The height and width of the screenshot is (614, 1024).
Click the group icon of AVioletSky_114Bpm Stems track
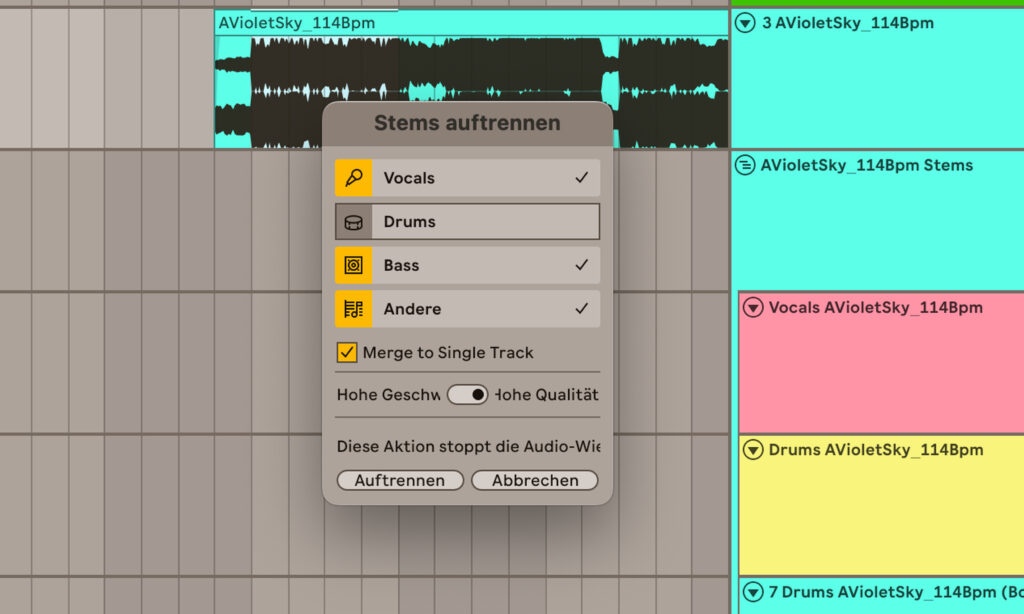pyautogui.click(x=744, y=165)
